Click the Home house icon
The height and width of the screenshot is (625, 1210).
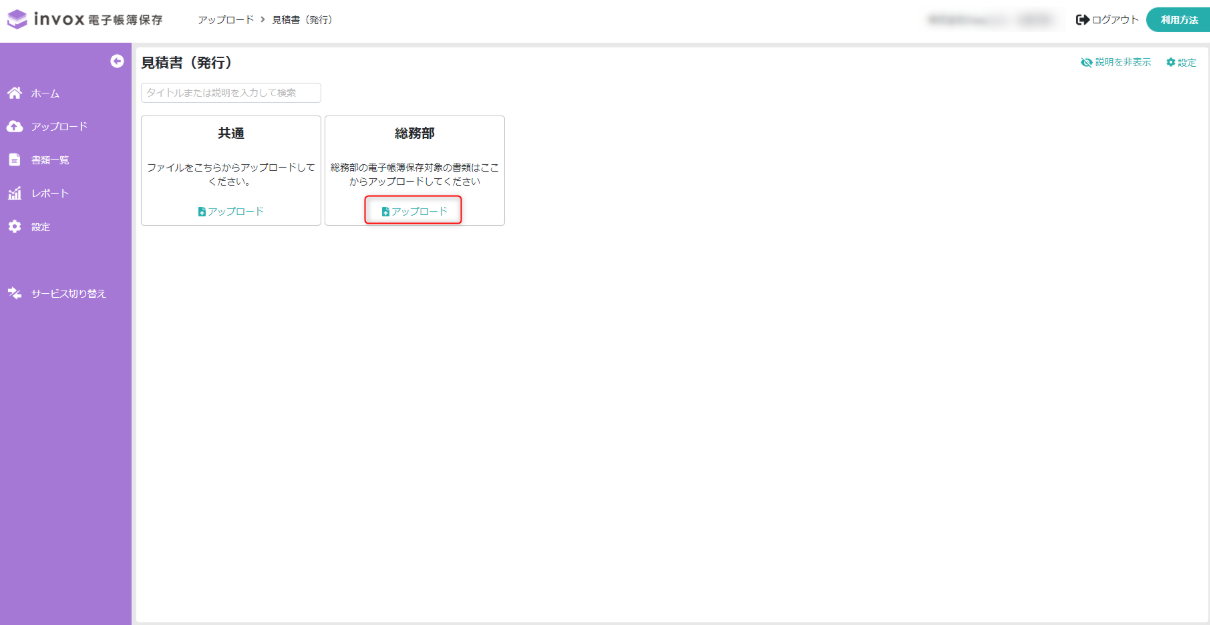[x=14, y=93]
